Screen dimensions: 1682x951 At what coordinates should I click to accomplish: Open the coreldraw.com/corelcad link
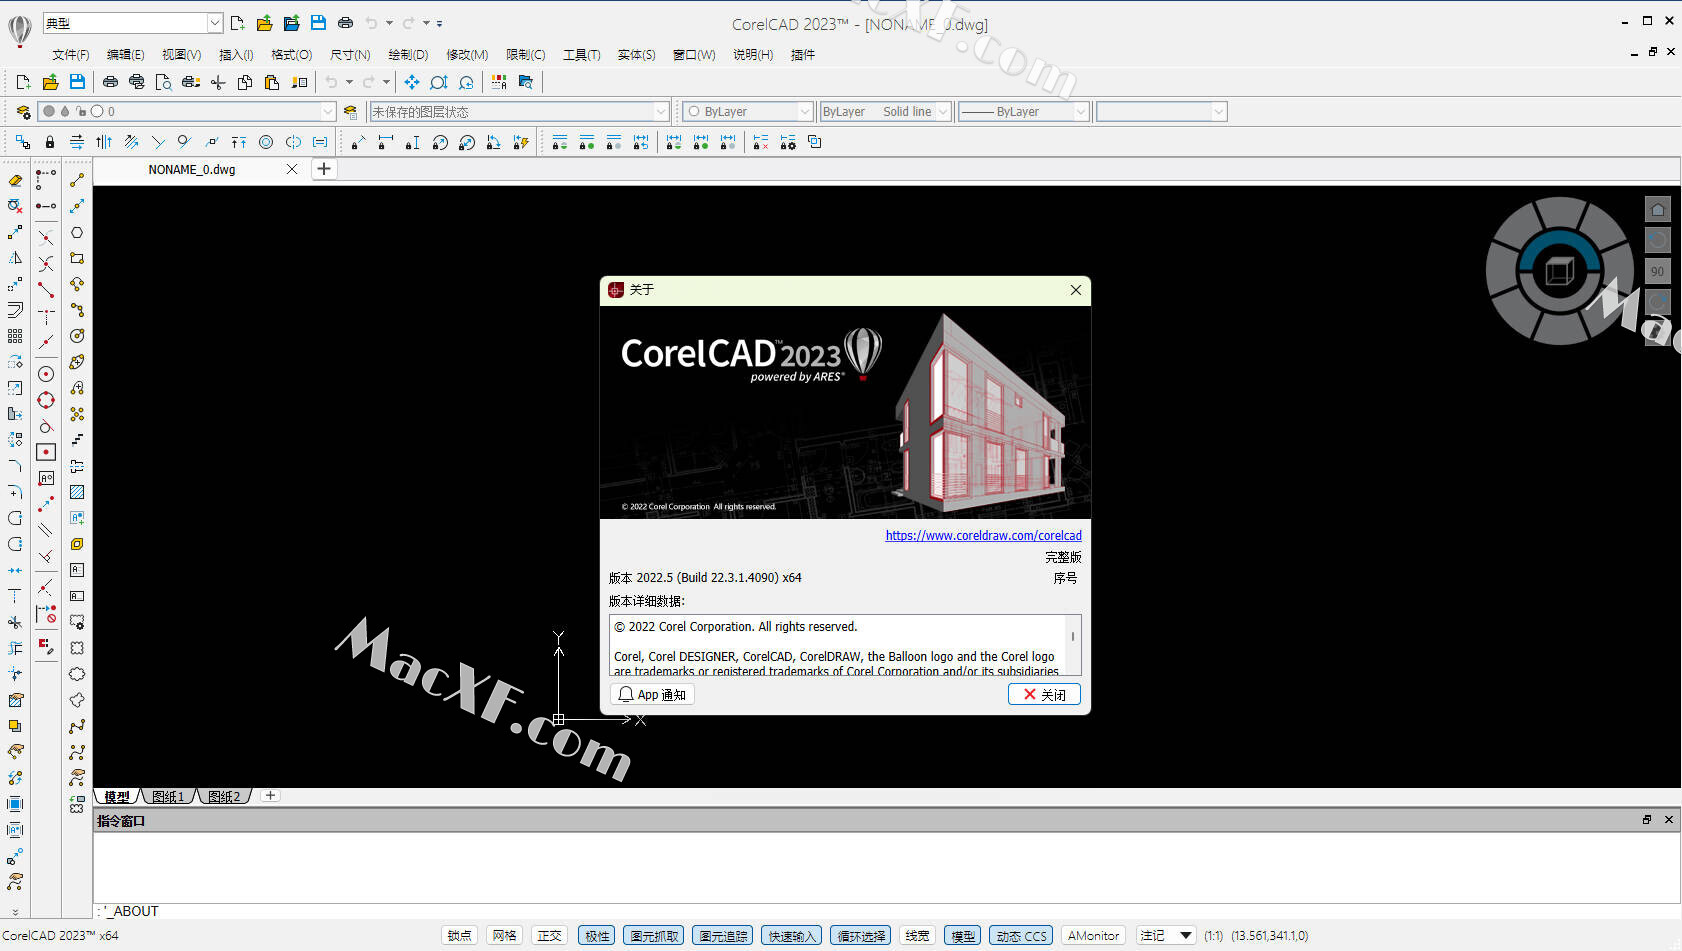[983, 536]
